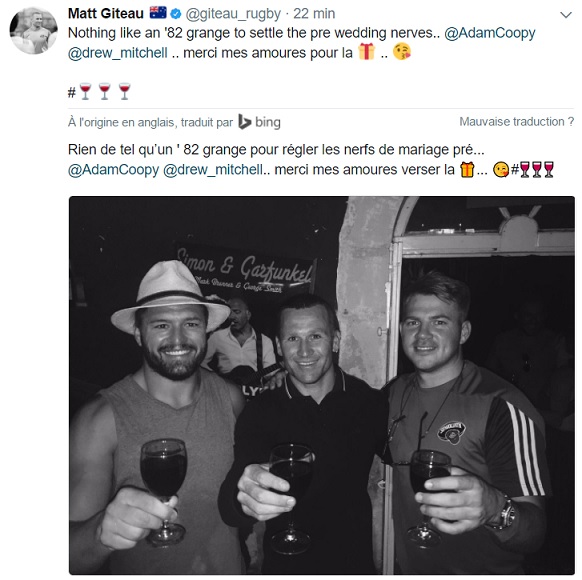Screen dimensions: 582x580
Task: Click the Australian flag emoji
Action: coord(158,13)
